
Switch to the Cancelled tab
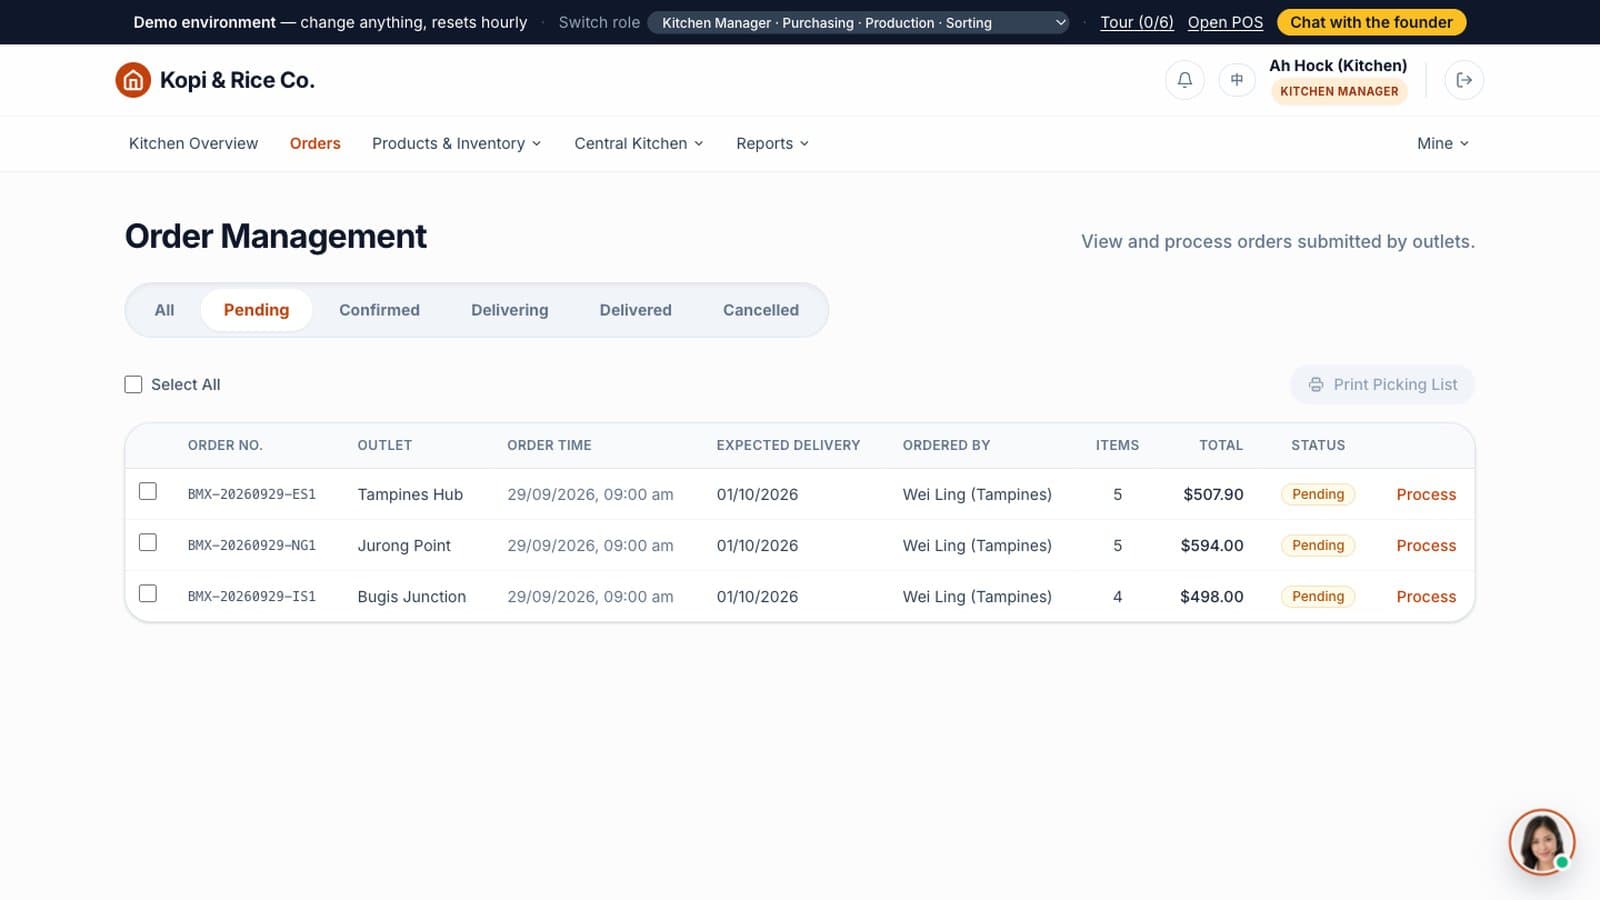click(761, 310)
